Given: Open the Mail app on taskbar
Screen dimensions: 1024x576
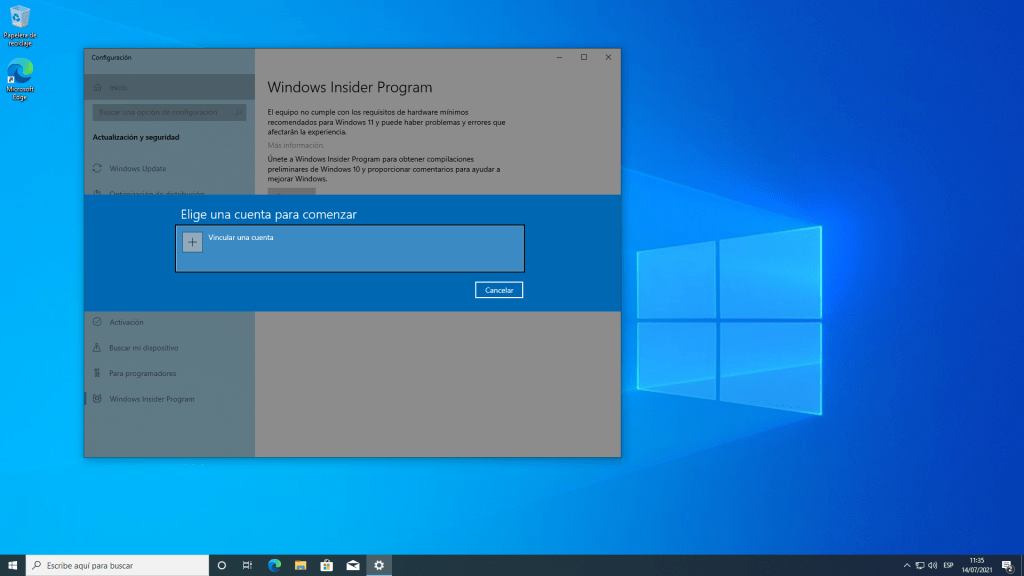Looking at the screenshot, I should 352,565.
